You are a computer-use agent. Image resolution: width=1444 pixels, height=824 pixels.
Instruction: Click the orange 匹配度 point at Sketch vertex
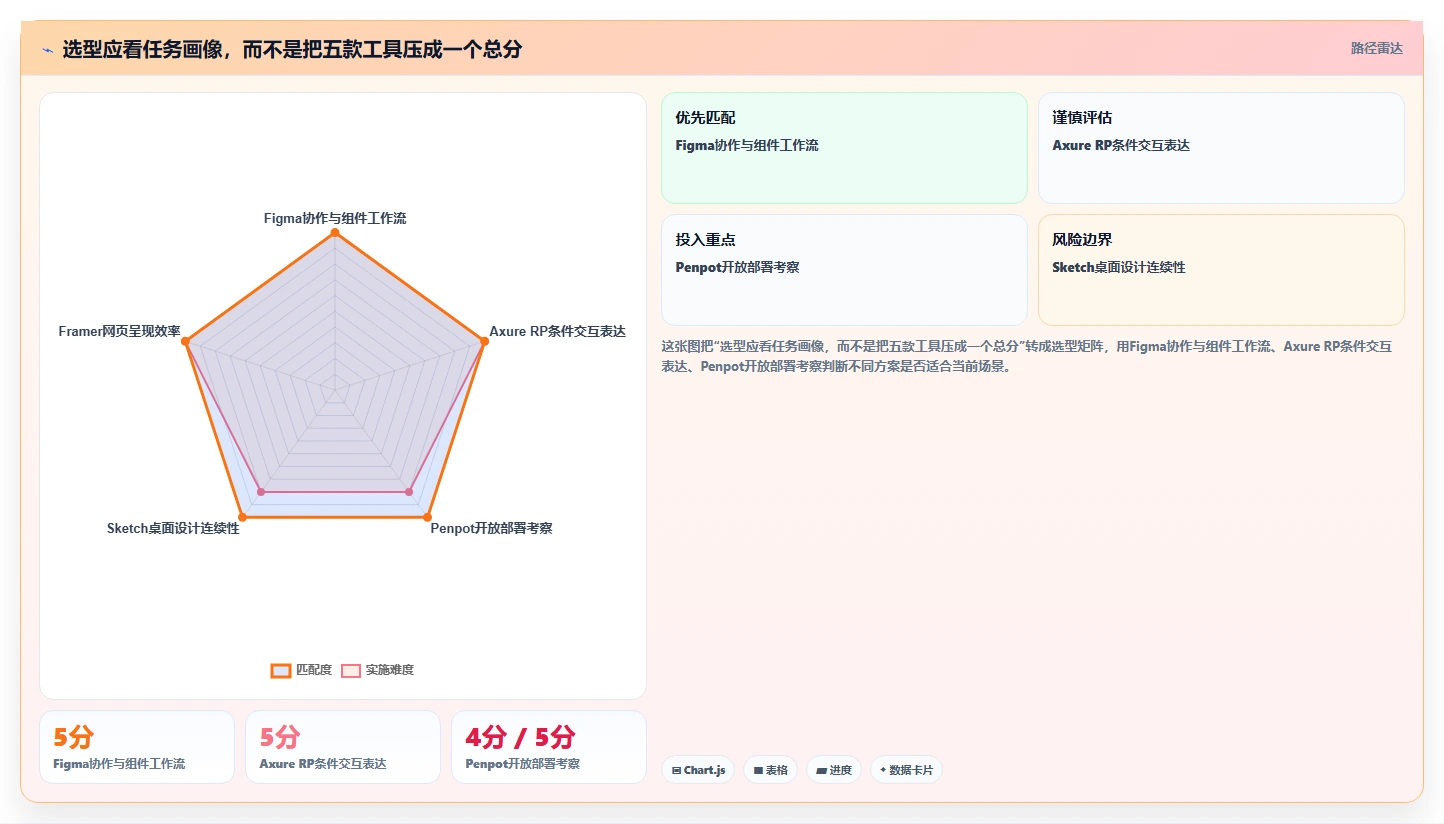pyautogui.click(x=243, y=517)
